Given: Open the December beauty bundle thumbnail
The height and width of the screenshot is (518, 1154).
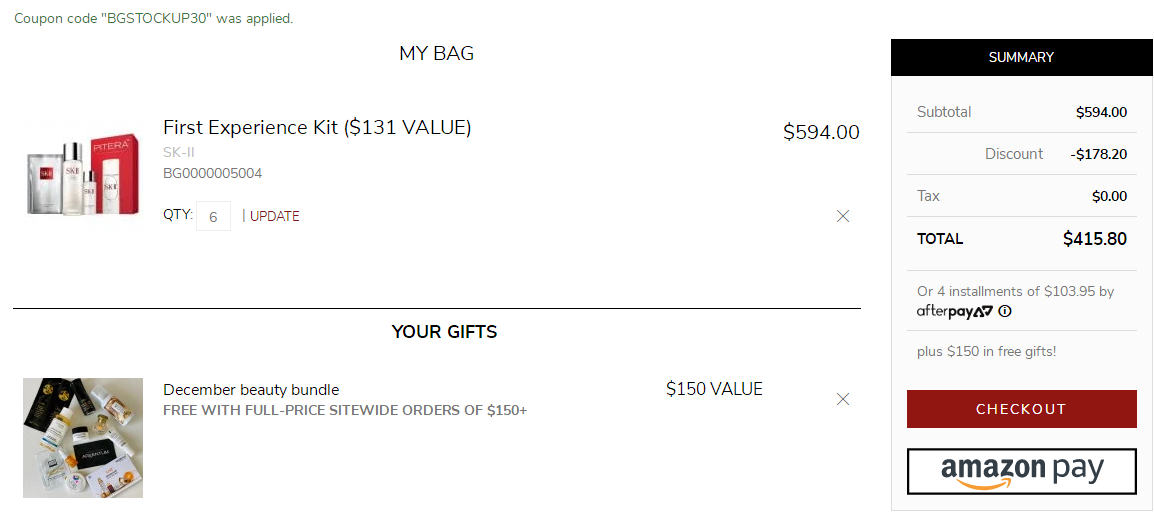Looking at the screenshot, I should pos(82,438).
